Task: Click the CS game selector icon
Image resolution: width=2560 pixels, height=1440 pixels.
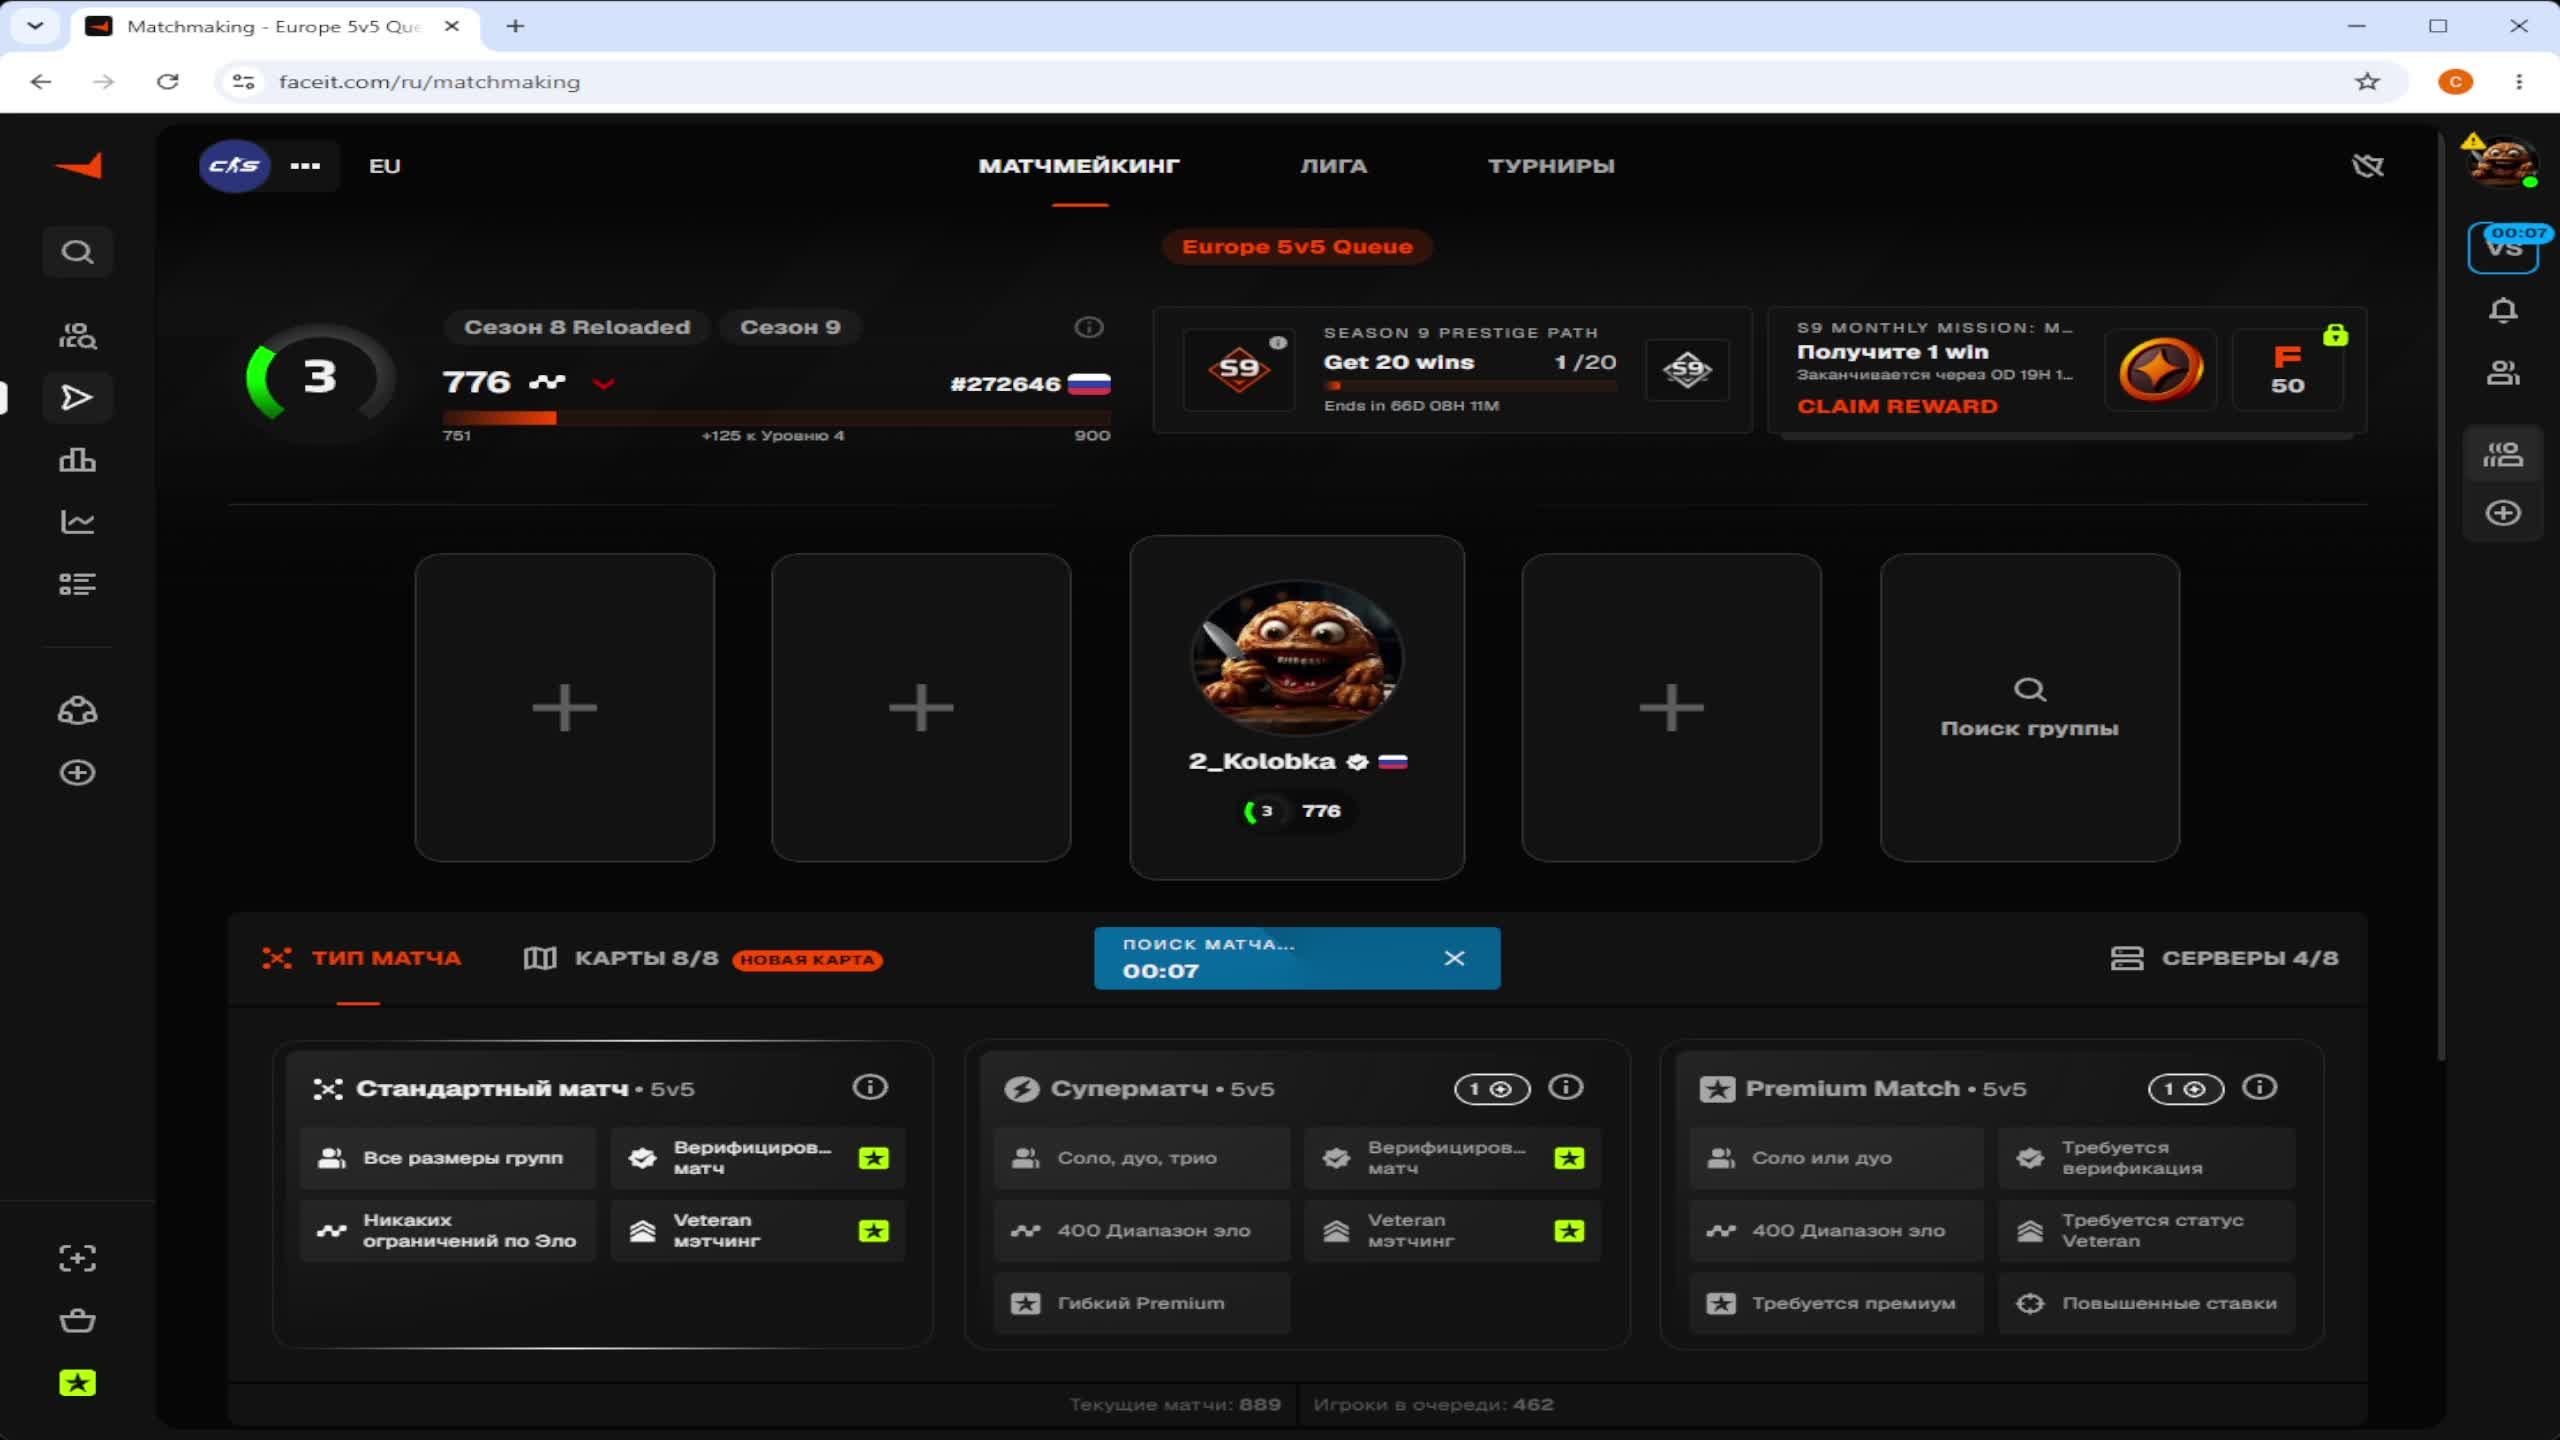Action: click(234, 166)
